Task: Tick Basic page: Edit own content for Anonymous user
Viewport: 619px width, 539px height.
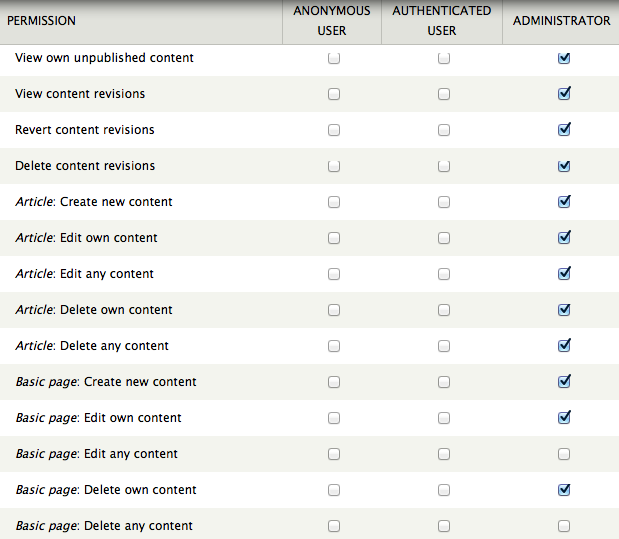Action: (x=334, y=418)
